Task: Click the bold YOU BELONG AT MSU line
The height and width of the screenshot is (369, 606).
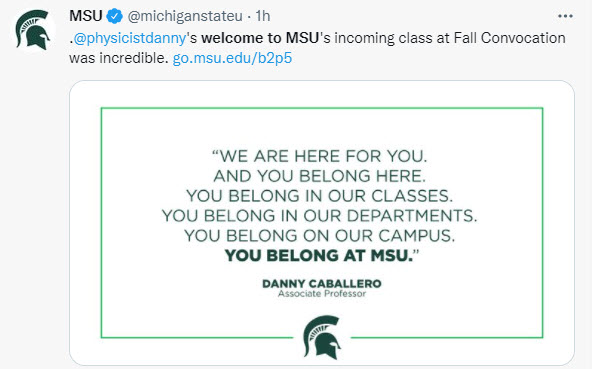Action: 322,255
